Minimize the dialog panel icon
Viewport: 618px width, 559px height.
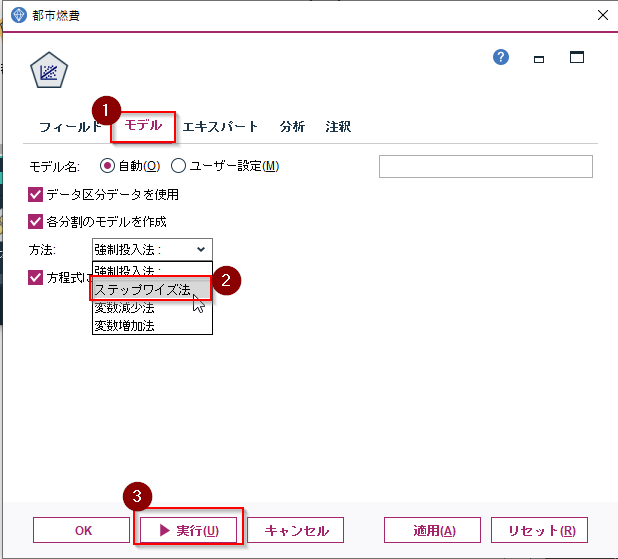pyautogui.click(x=539, y=59)
